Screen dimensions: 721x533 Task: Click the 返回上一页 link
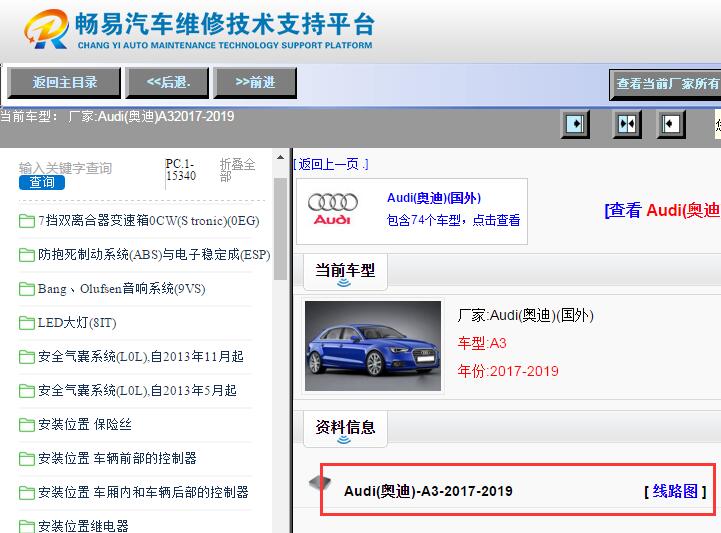pyautogui.click(x=331, y=164)
